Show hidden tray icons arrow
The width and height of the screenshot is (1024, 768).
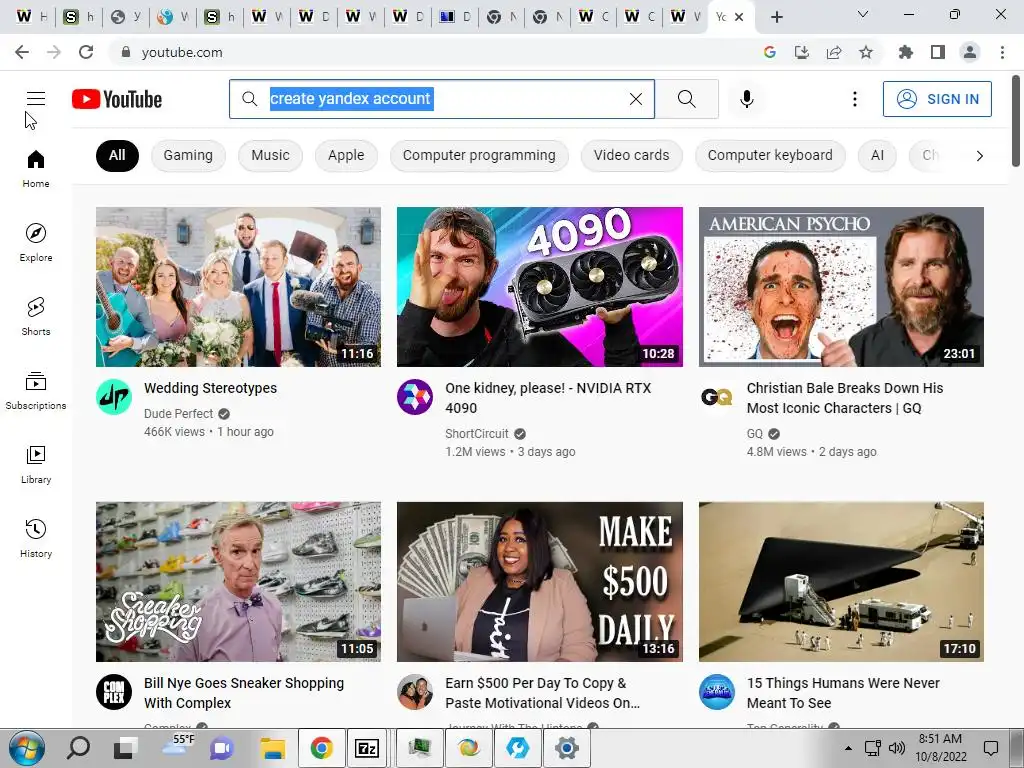coord(848,748)
